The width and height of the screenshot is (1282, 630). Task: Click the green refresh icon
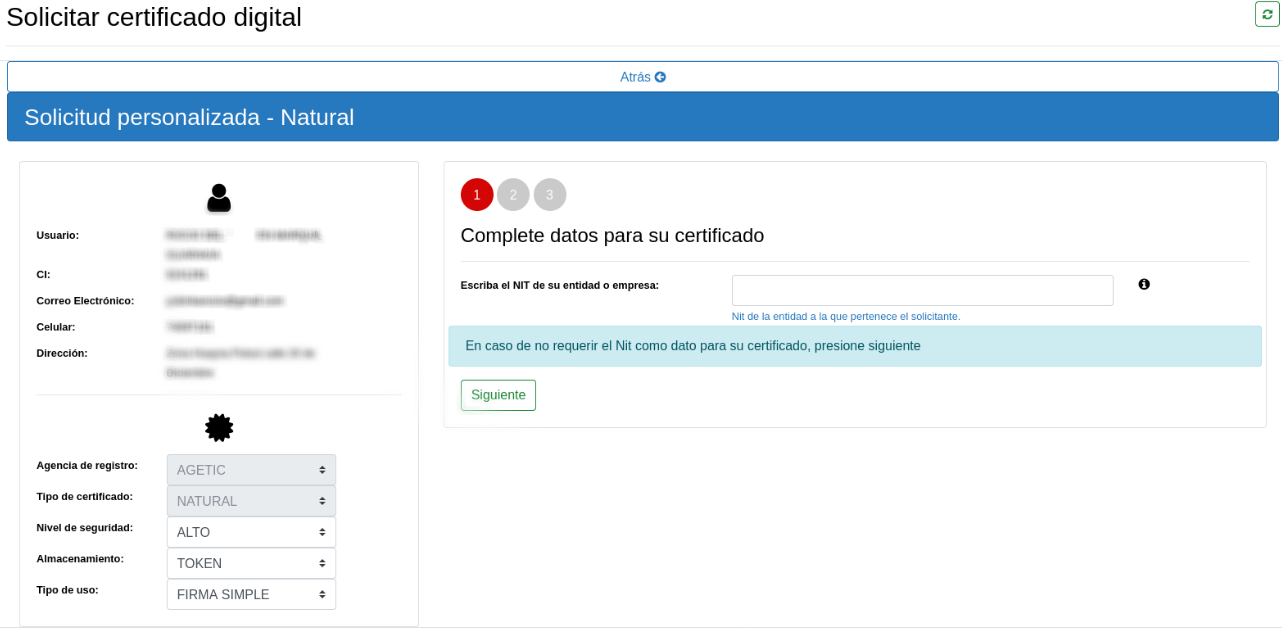click(x=1267, y=14)
